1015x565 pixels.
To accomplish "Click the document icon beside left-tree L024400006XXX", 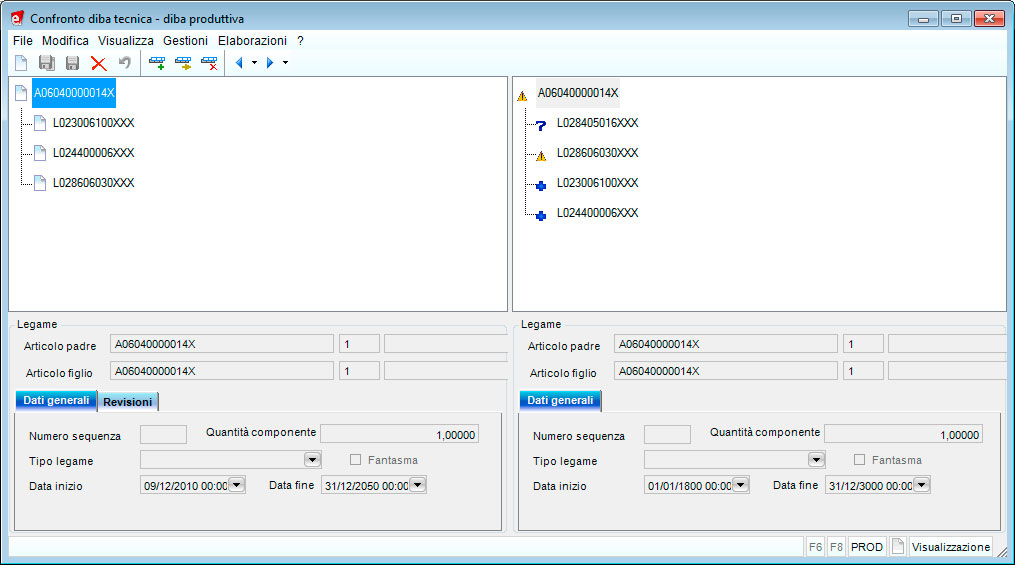I will (x=40, y=153).
